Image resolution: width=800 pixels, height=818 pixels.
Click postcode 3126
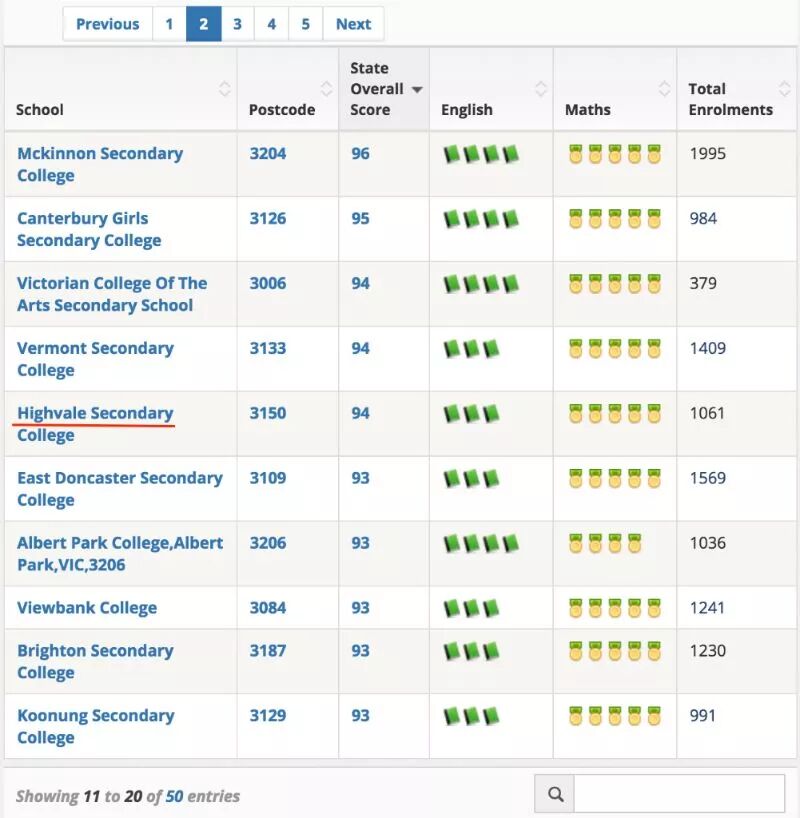pyautogui.click(x=268, y=218)
